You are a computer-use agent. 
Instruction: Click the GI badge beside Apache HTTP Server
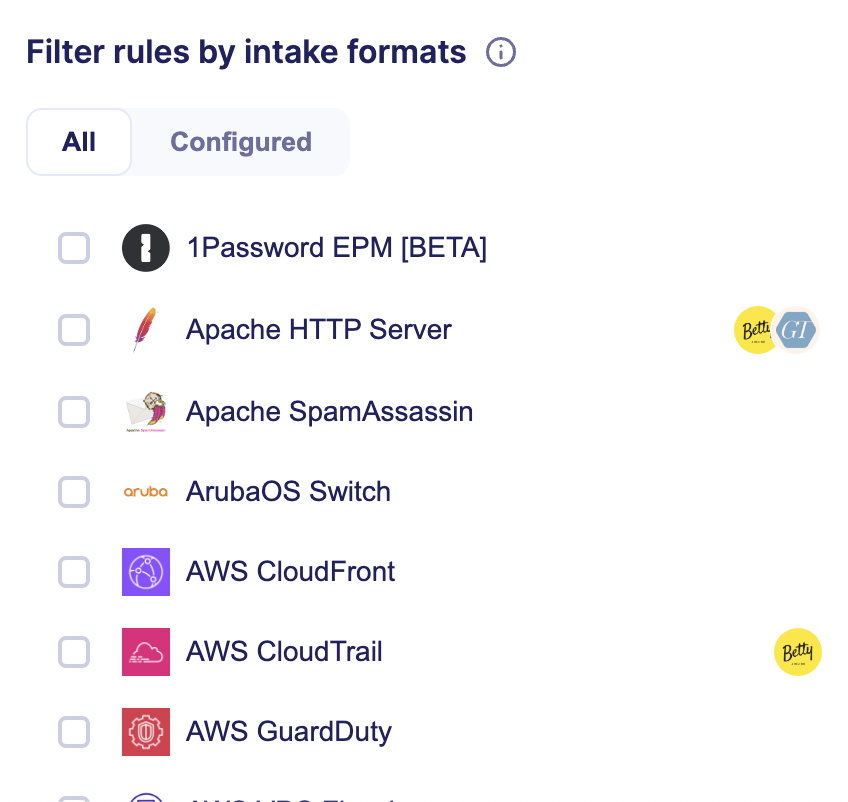796,330
